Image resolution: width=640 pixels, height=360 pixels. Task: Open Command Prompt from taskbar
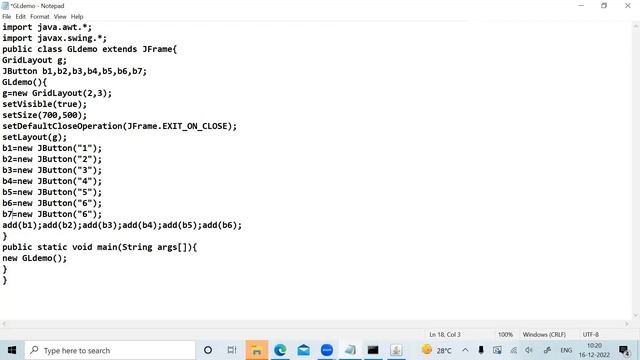coord(373,350)
